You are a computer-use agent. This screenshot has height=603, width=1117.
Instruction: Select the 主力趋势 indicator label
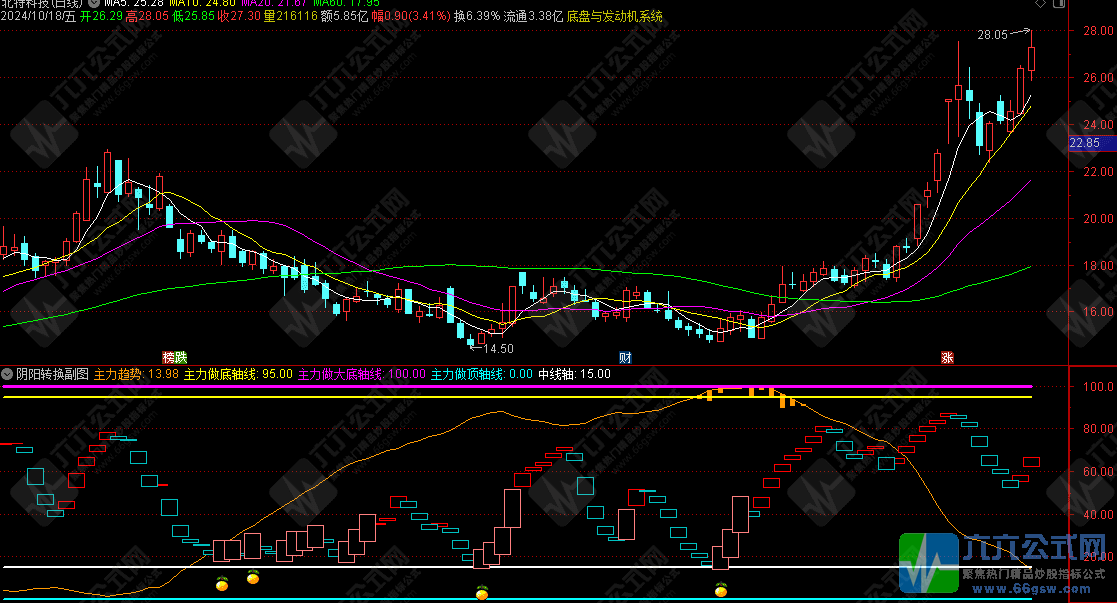coord(118,374)
